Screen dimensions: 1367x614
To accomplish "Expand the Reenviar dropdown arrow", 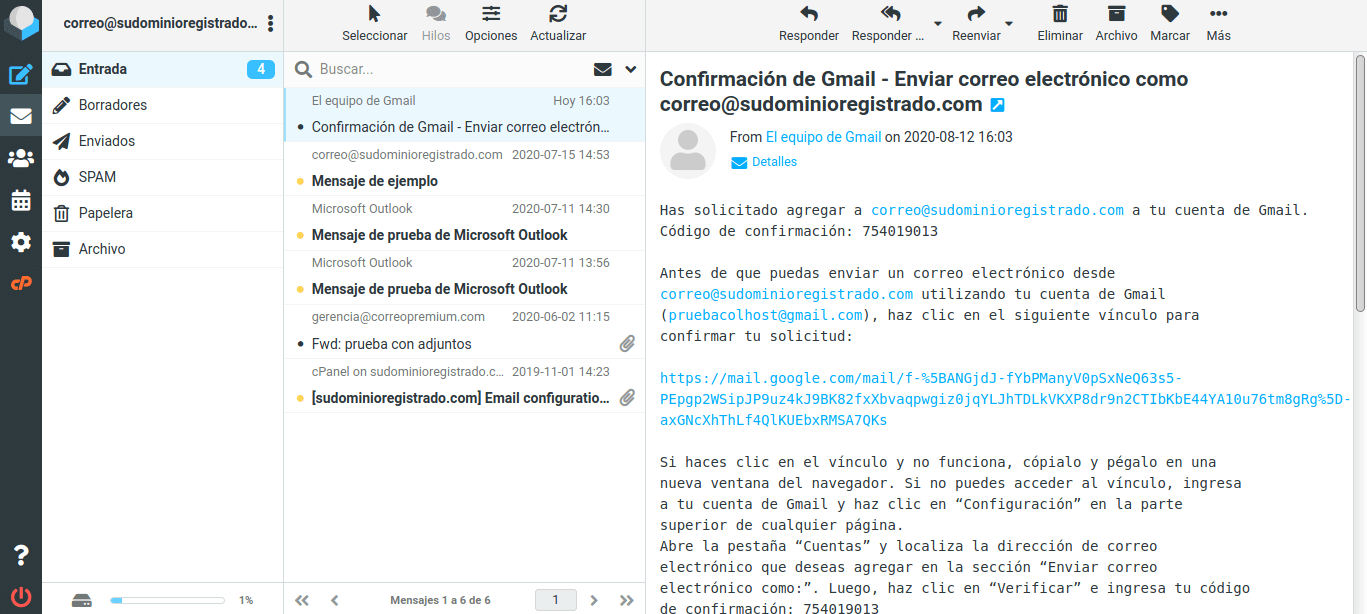I will click(x=1009, y=23).
